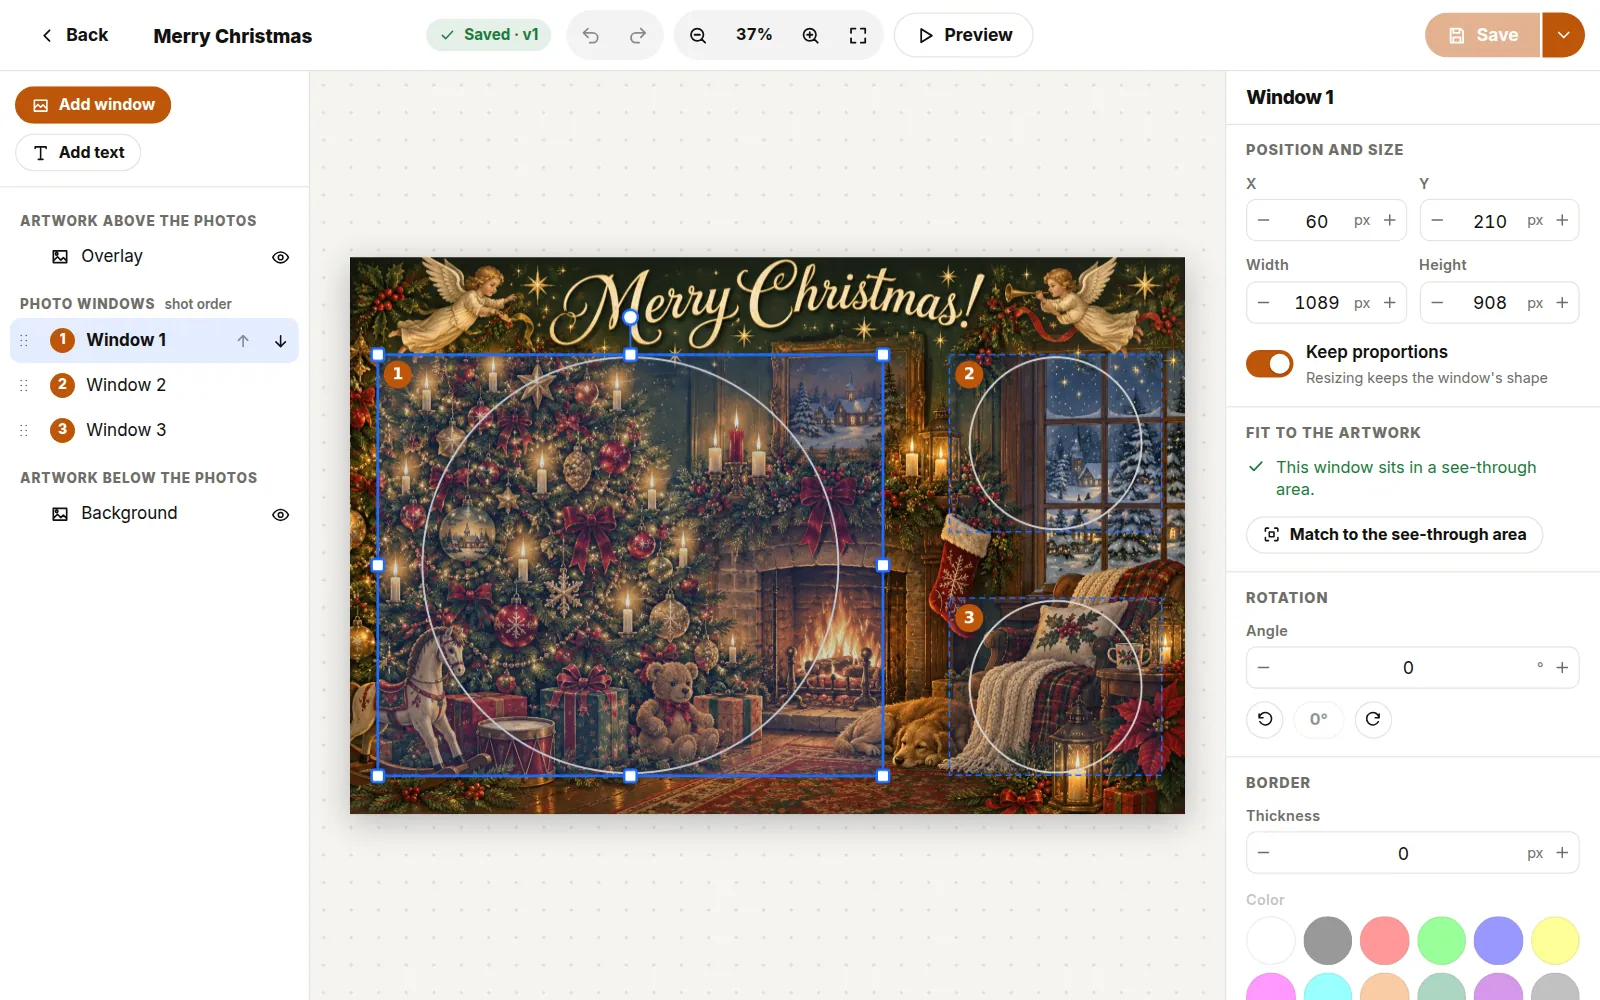Rotate clockwise icon button
The width and height of the screenshot is (1600, 1000).
coord(1373,719)
